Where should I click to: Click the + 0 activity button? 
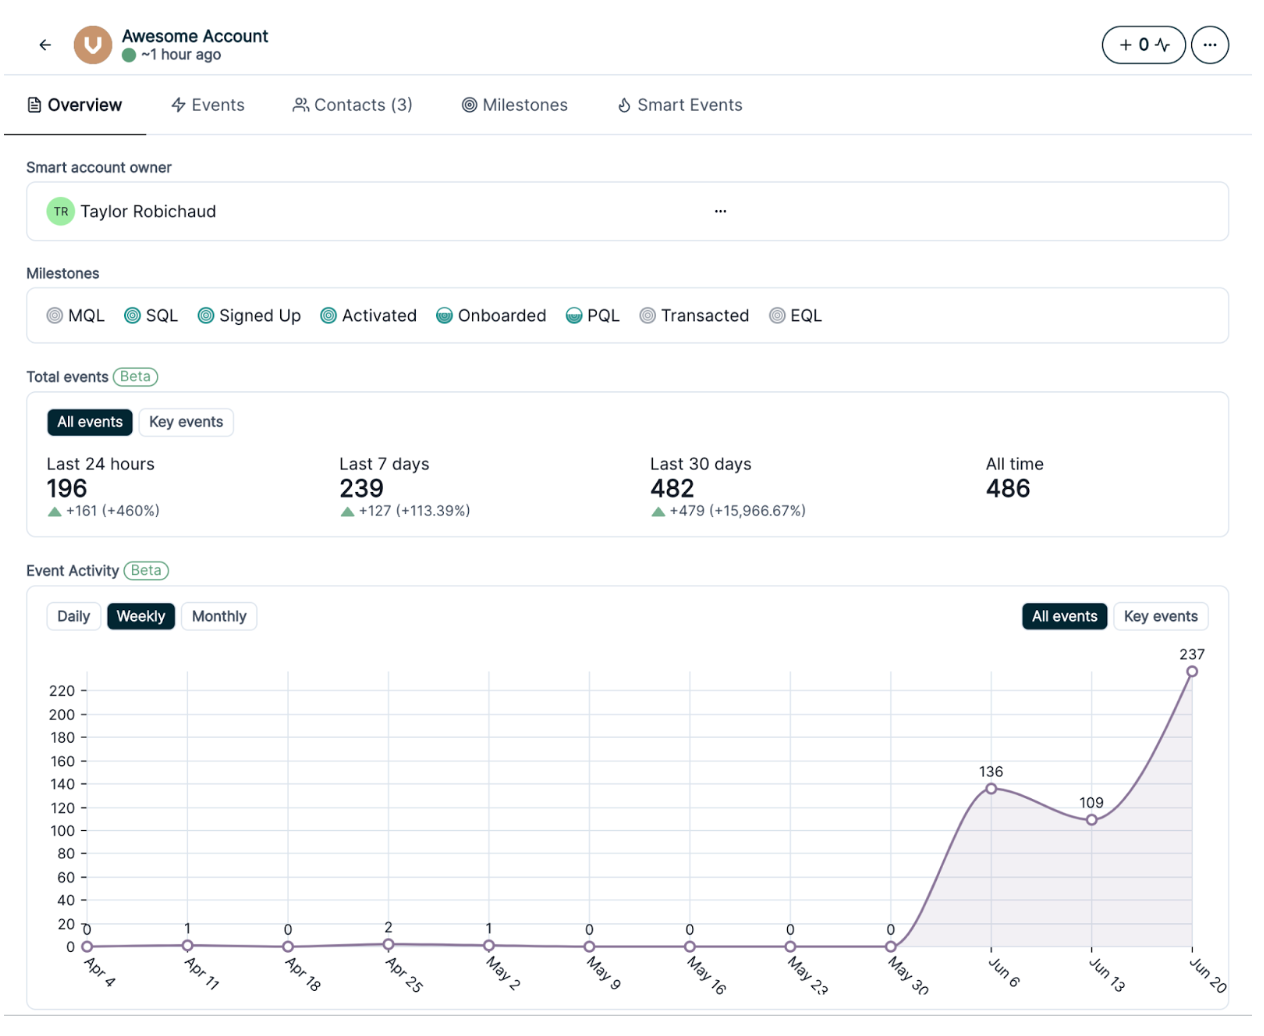1143,45
